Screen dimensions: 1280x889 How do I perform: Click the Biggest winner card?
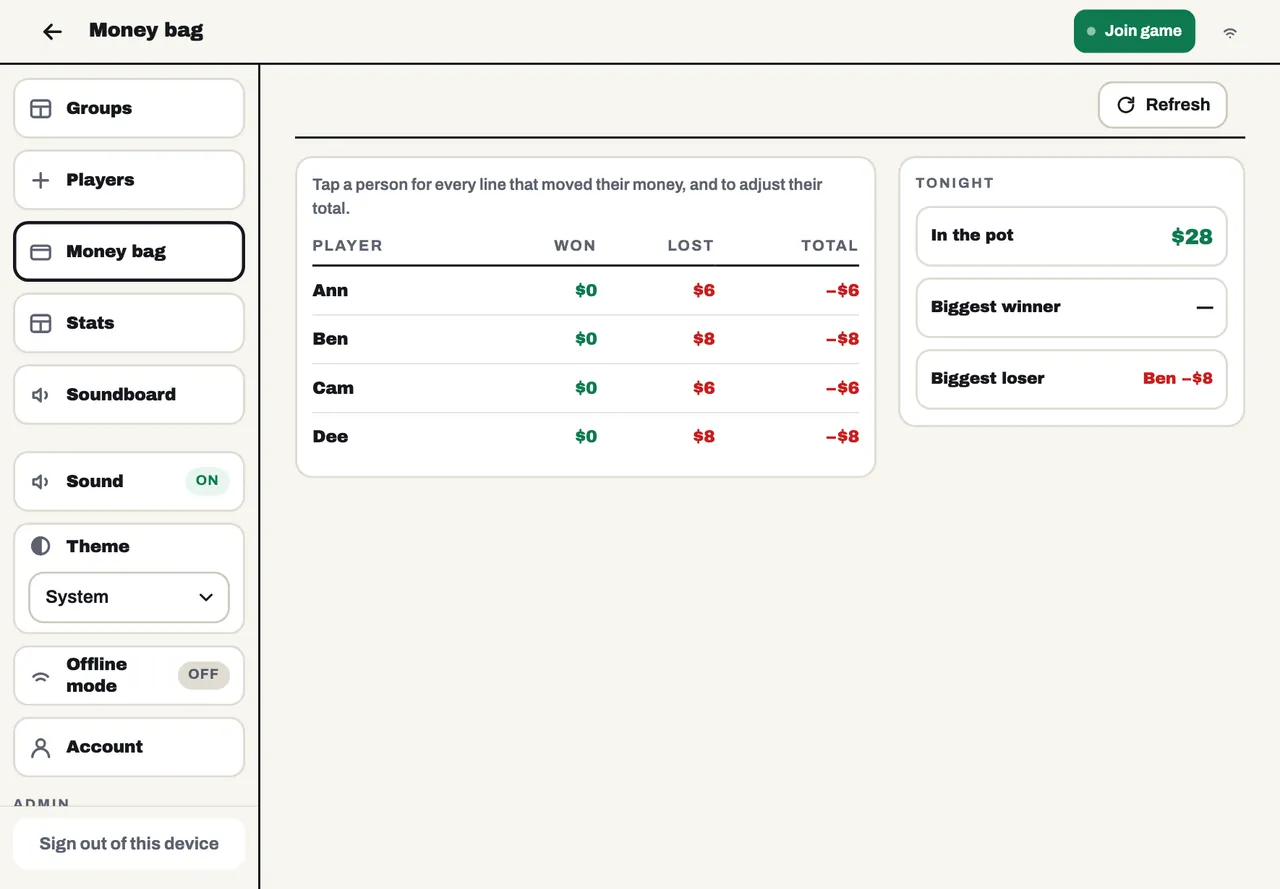[x=1072, y=307]
